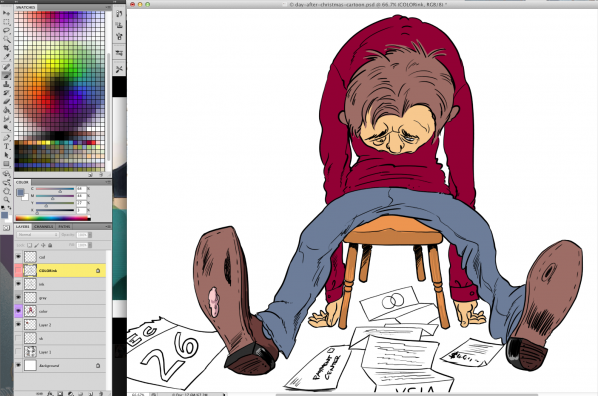Select the Crop tool
This screenshot has width=598, height=396.
[x=6, y=48]
